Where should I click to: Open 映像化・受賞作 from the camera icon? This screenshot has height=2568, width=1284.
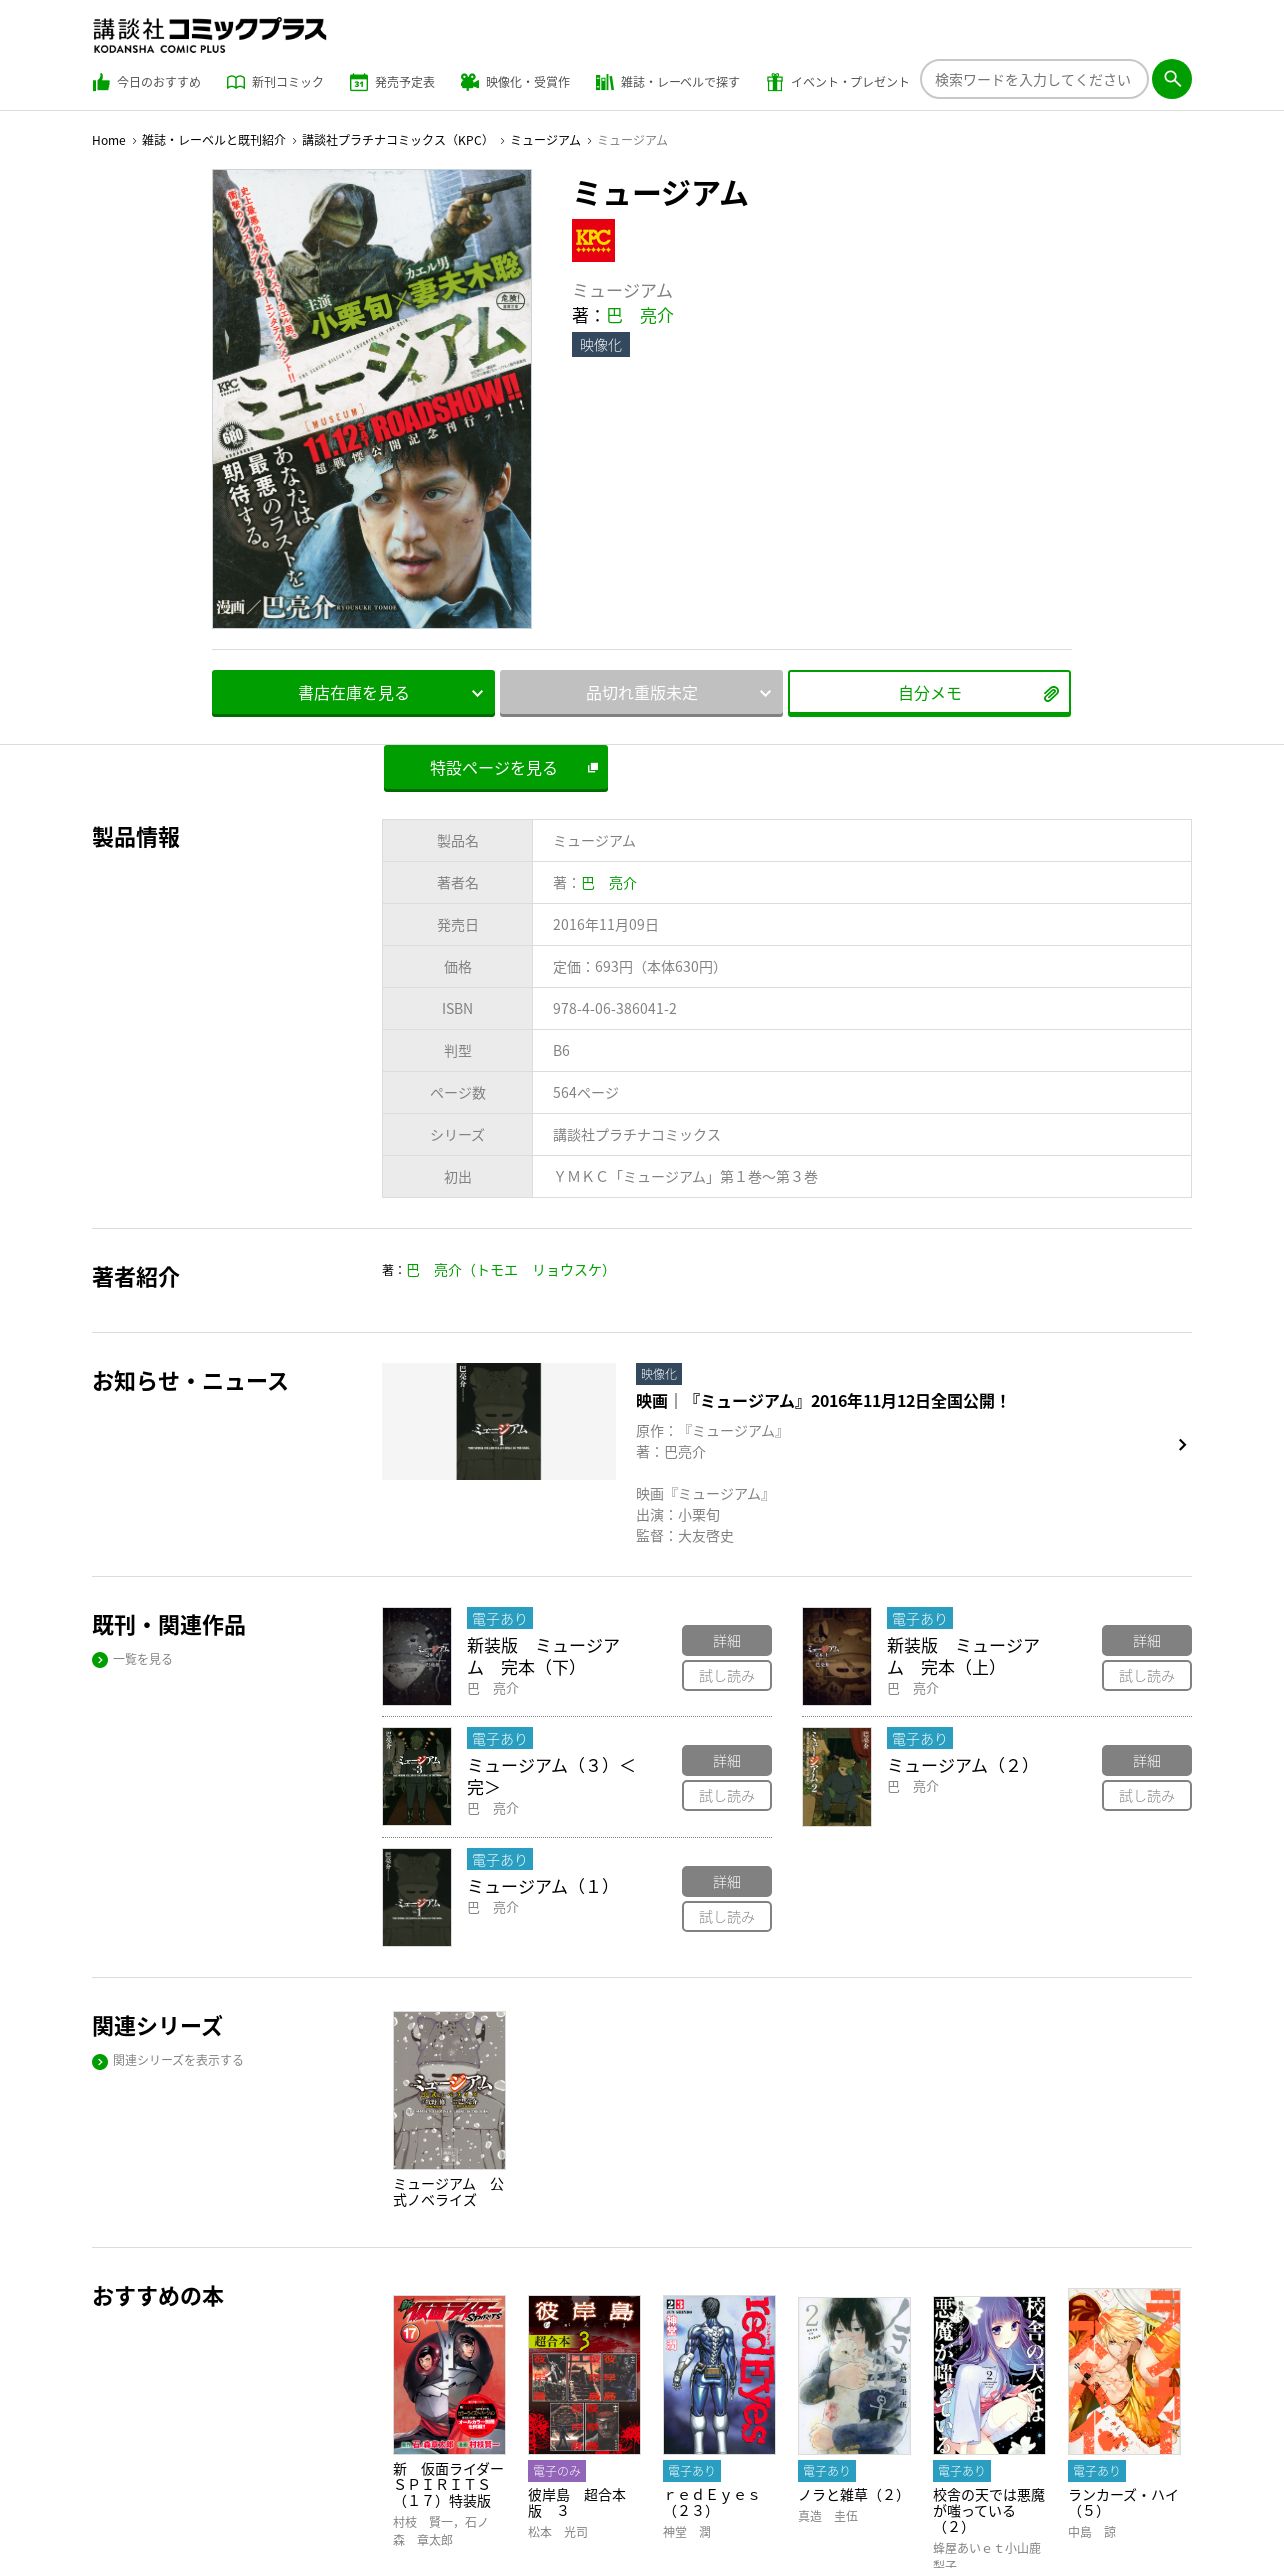pyautogui.click(x=469, y=82)
